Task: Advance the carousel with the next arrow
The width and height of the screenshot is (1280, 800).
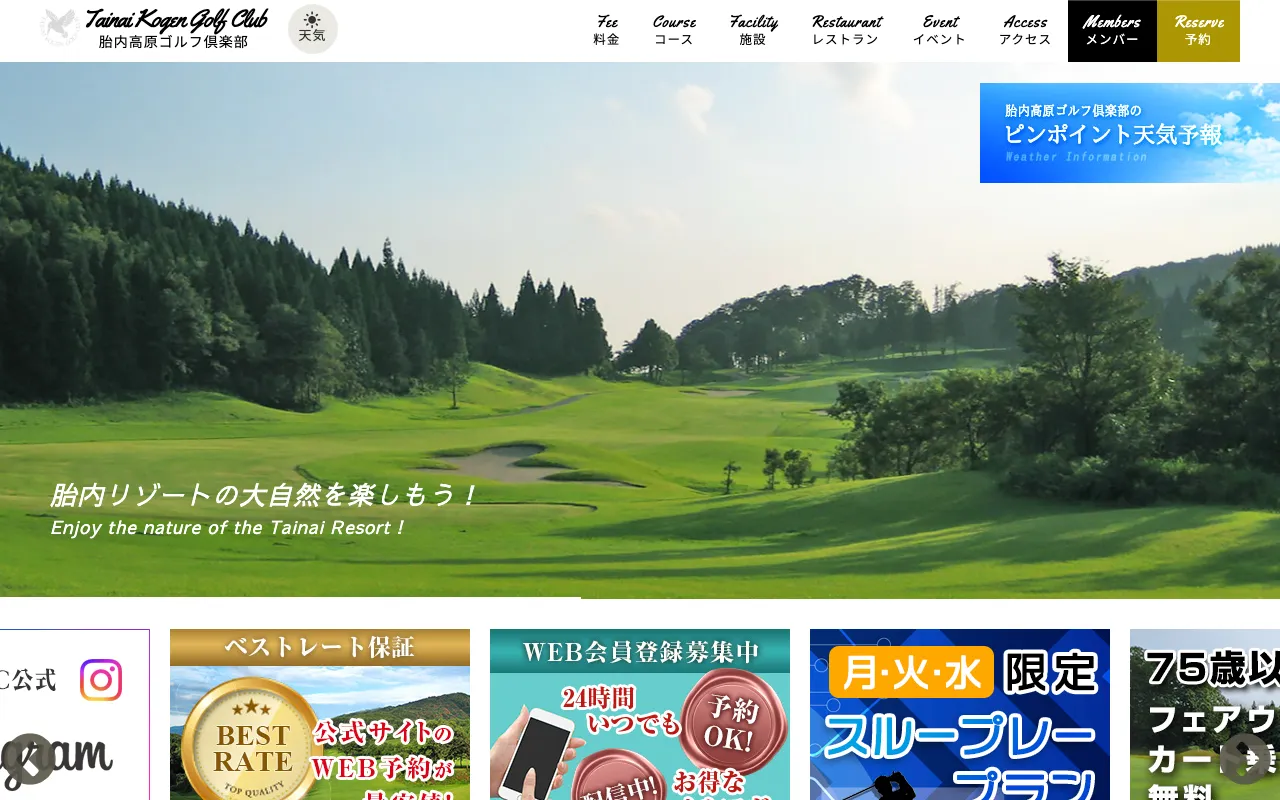Action: coord(1246,759)
